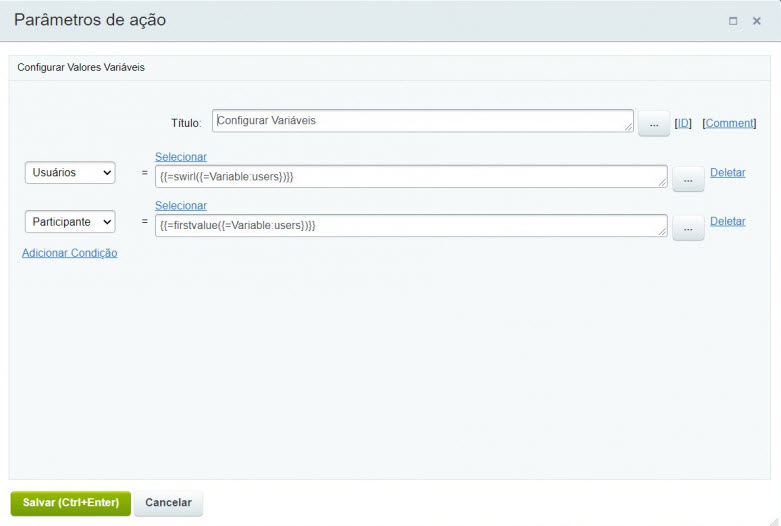Click Salvar (Ctrl+Enter) button
This screenshot has width=781, height=526.
(71, 503)
